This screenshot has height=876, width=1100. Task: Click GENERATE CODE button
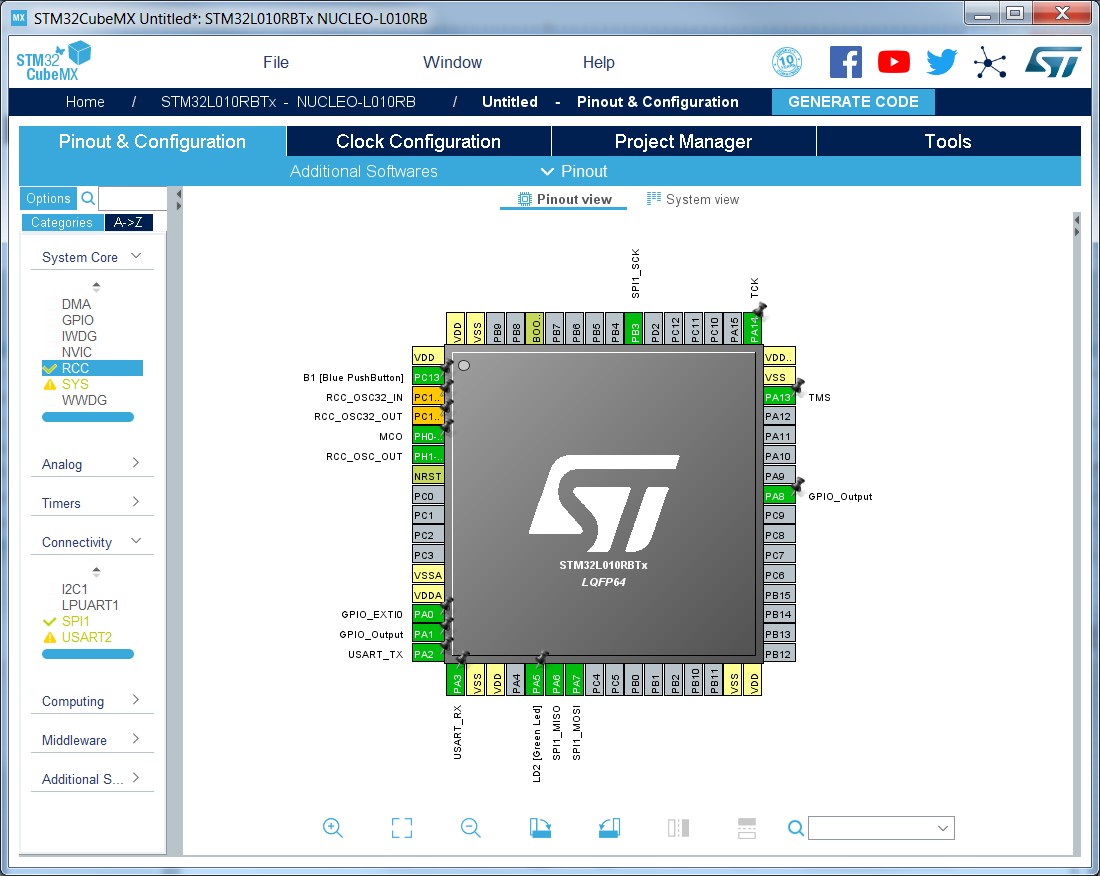pyautogui.click(x=853, y=102)
